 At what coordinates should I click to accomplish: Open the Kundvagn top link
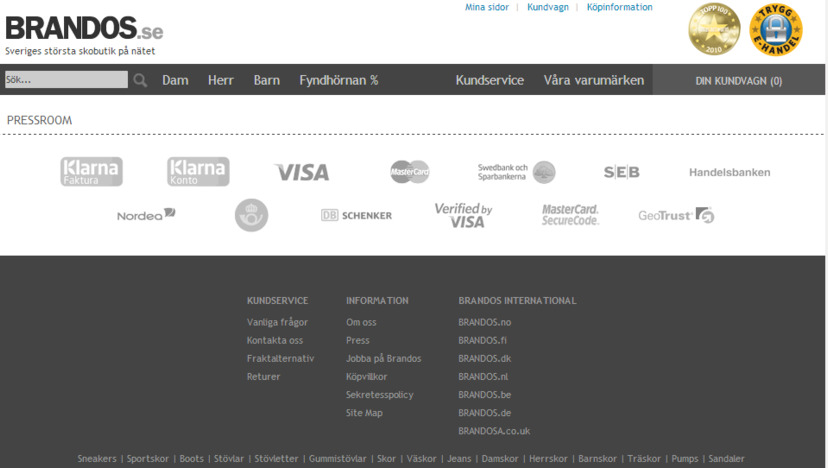tap(548, 7)
